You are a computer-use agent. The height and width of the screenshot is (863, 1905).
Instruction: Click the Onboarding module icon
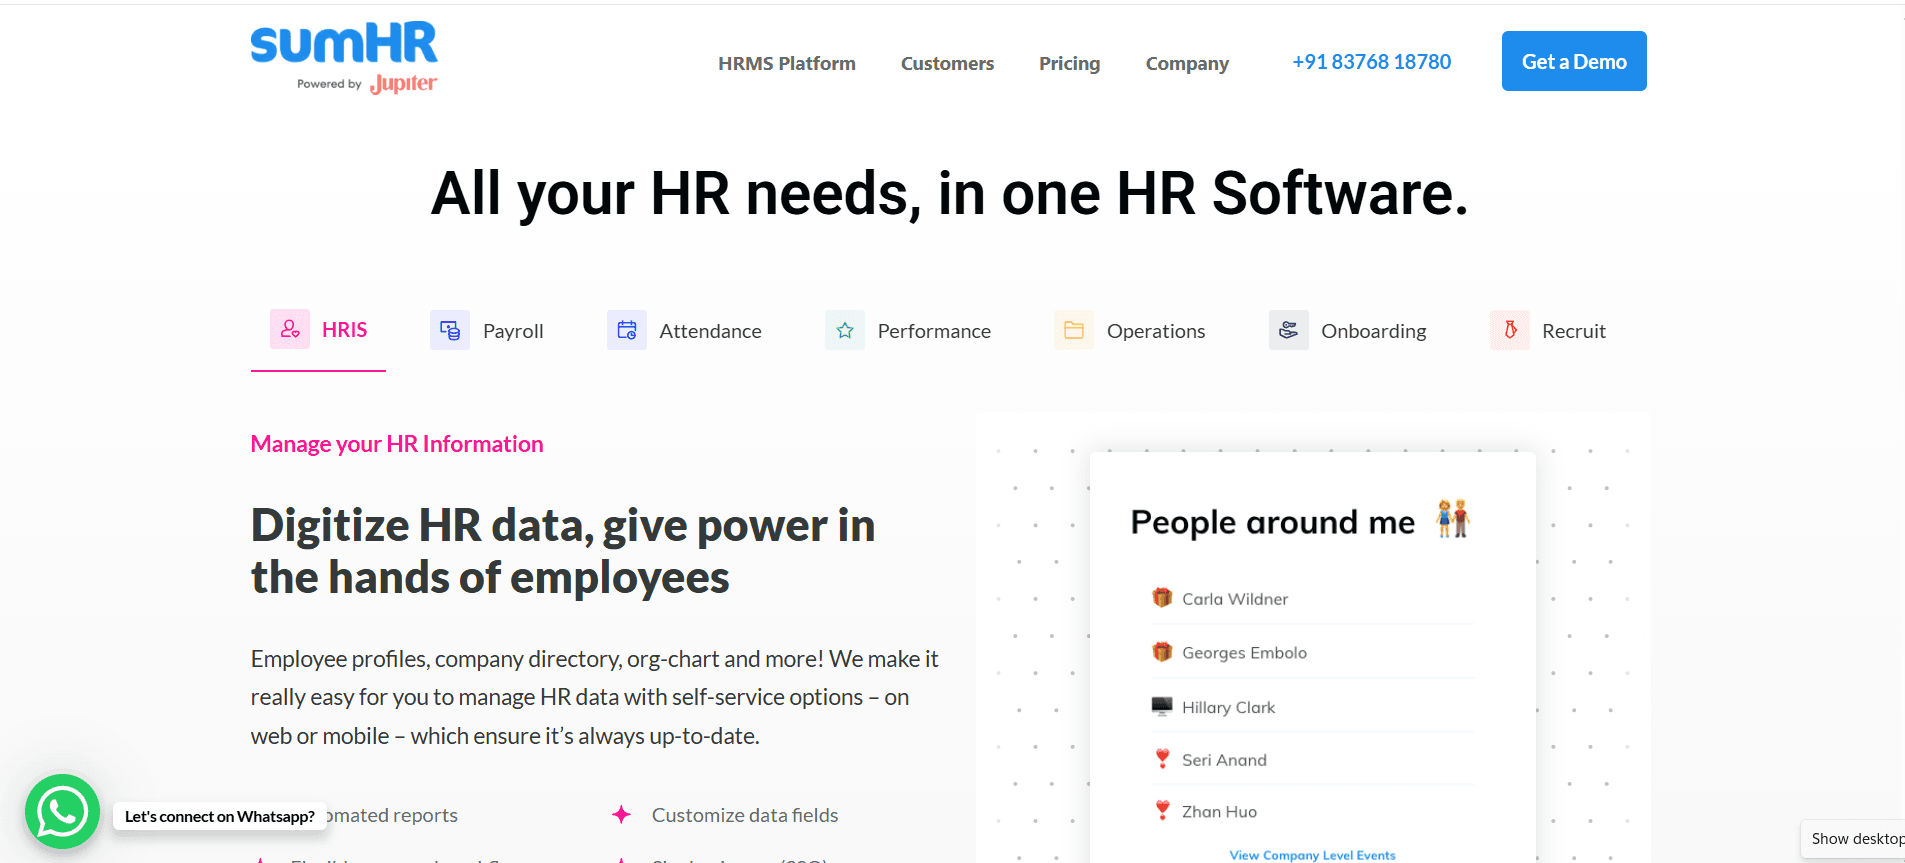point(1288,330)
